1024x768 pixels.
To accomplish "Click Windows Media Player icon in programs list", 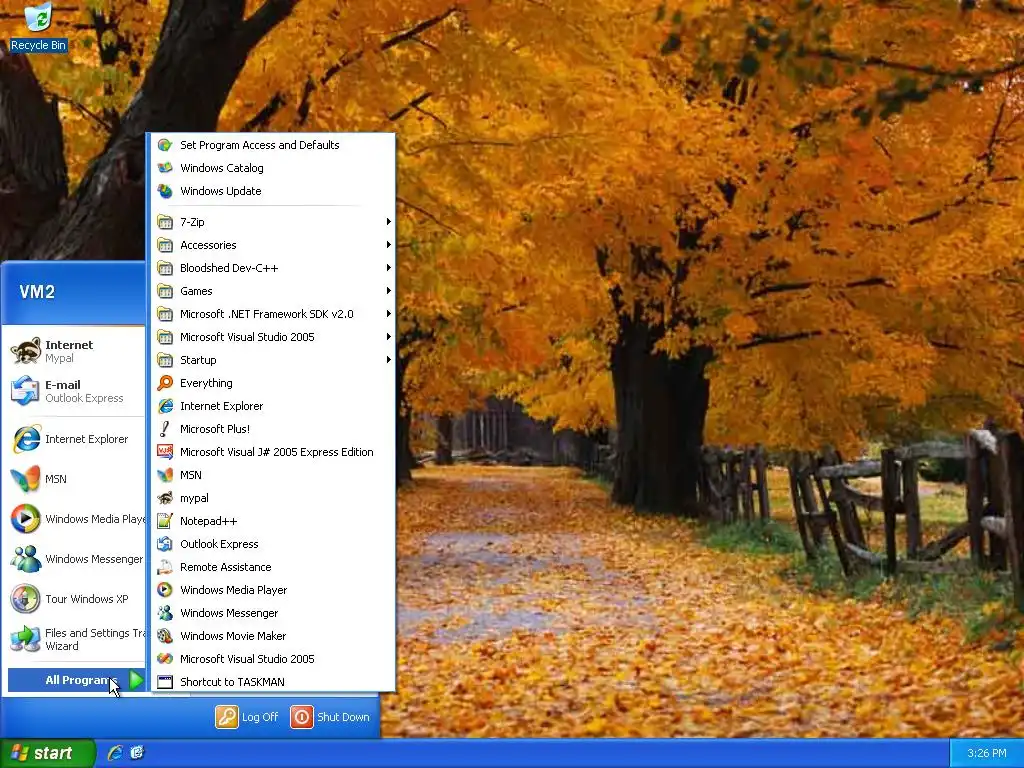I will 165,590.
